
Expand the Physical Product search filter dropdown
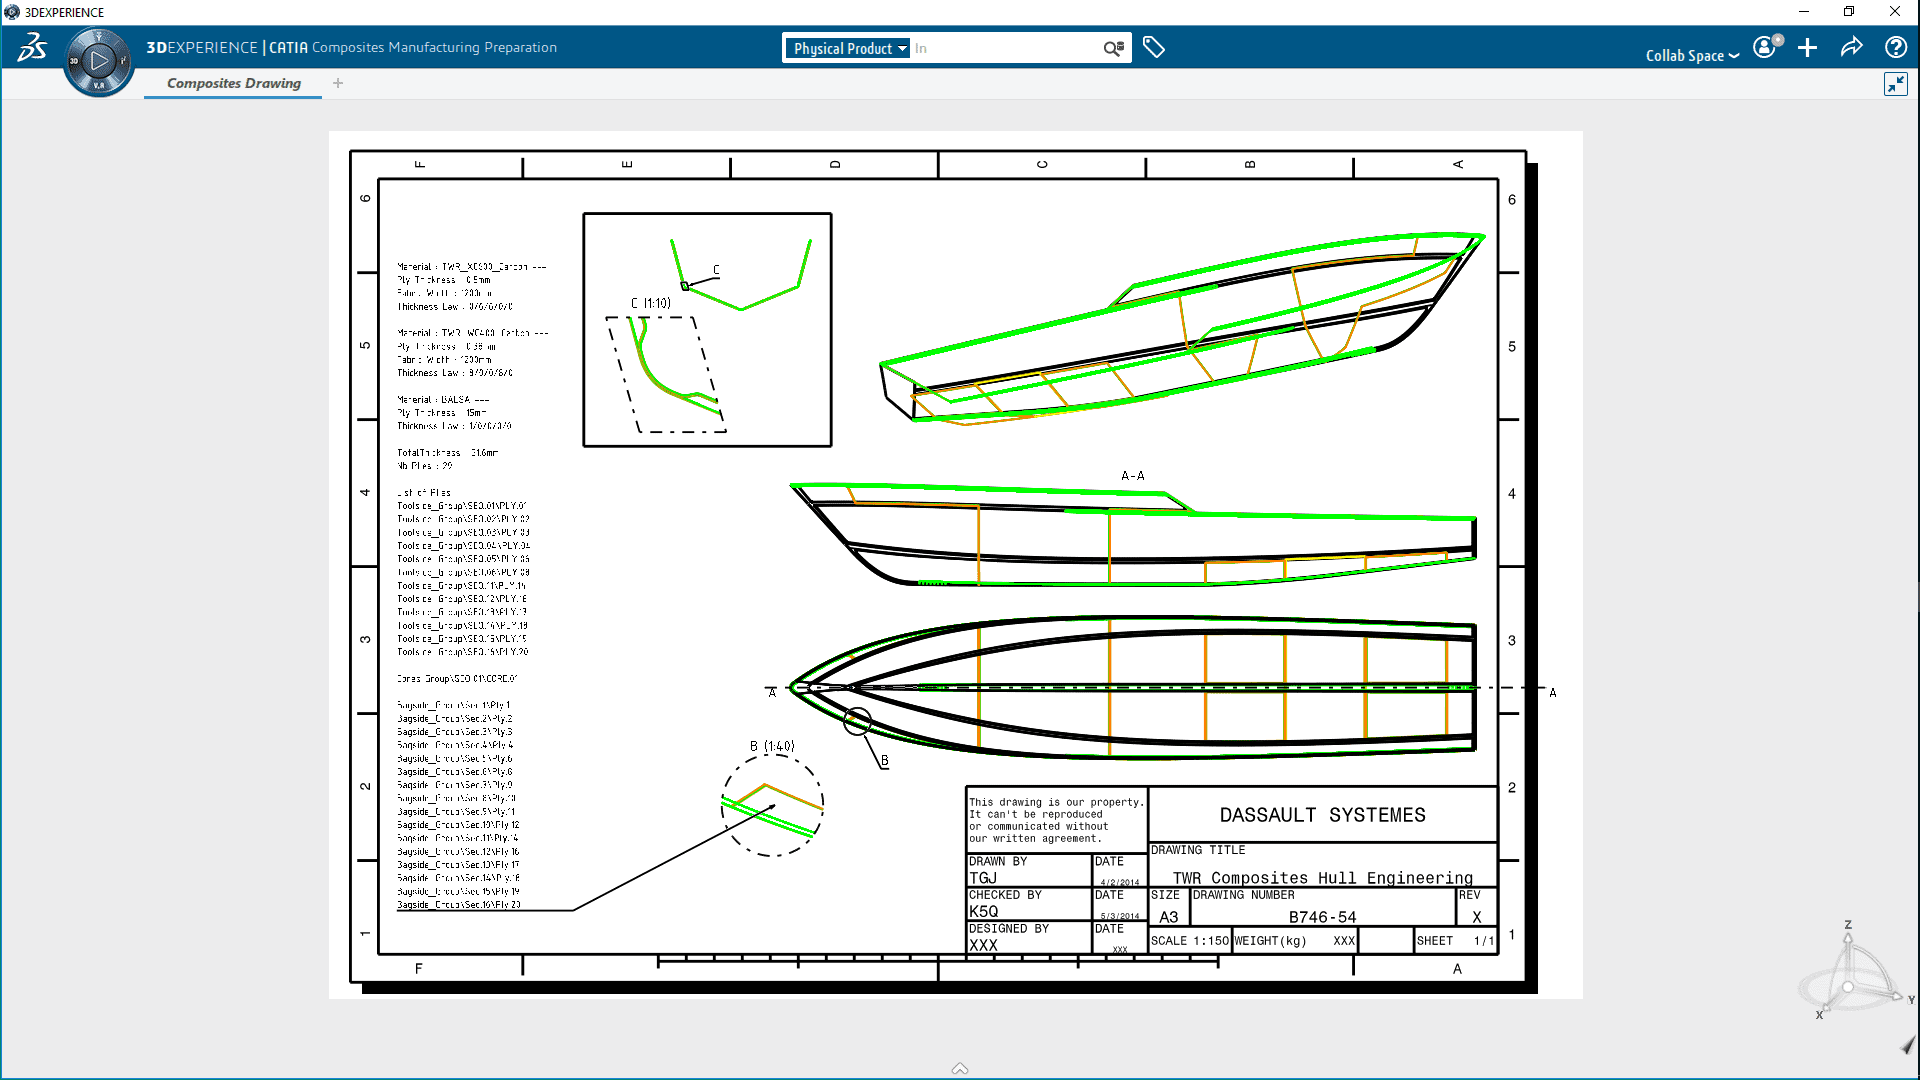tap(849, 48)
